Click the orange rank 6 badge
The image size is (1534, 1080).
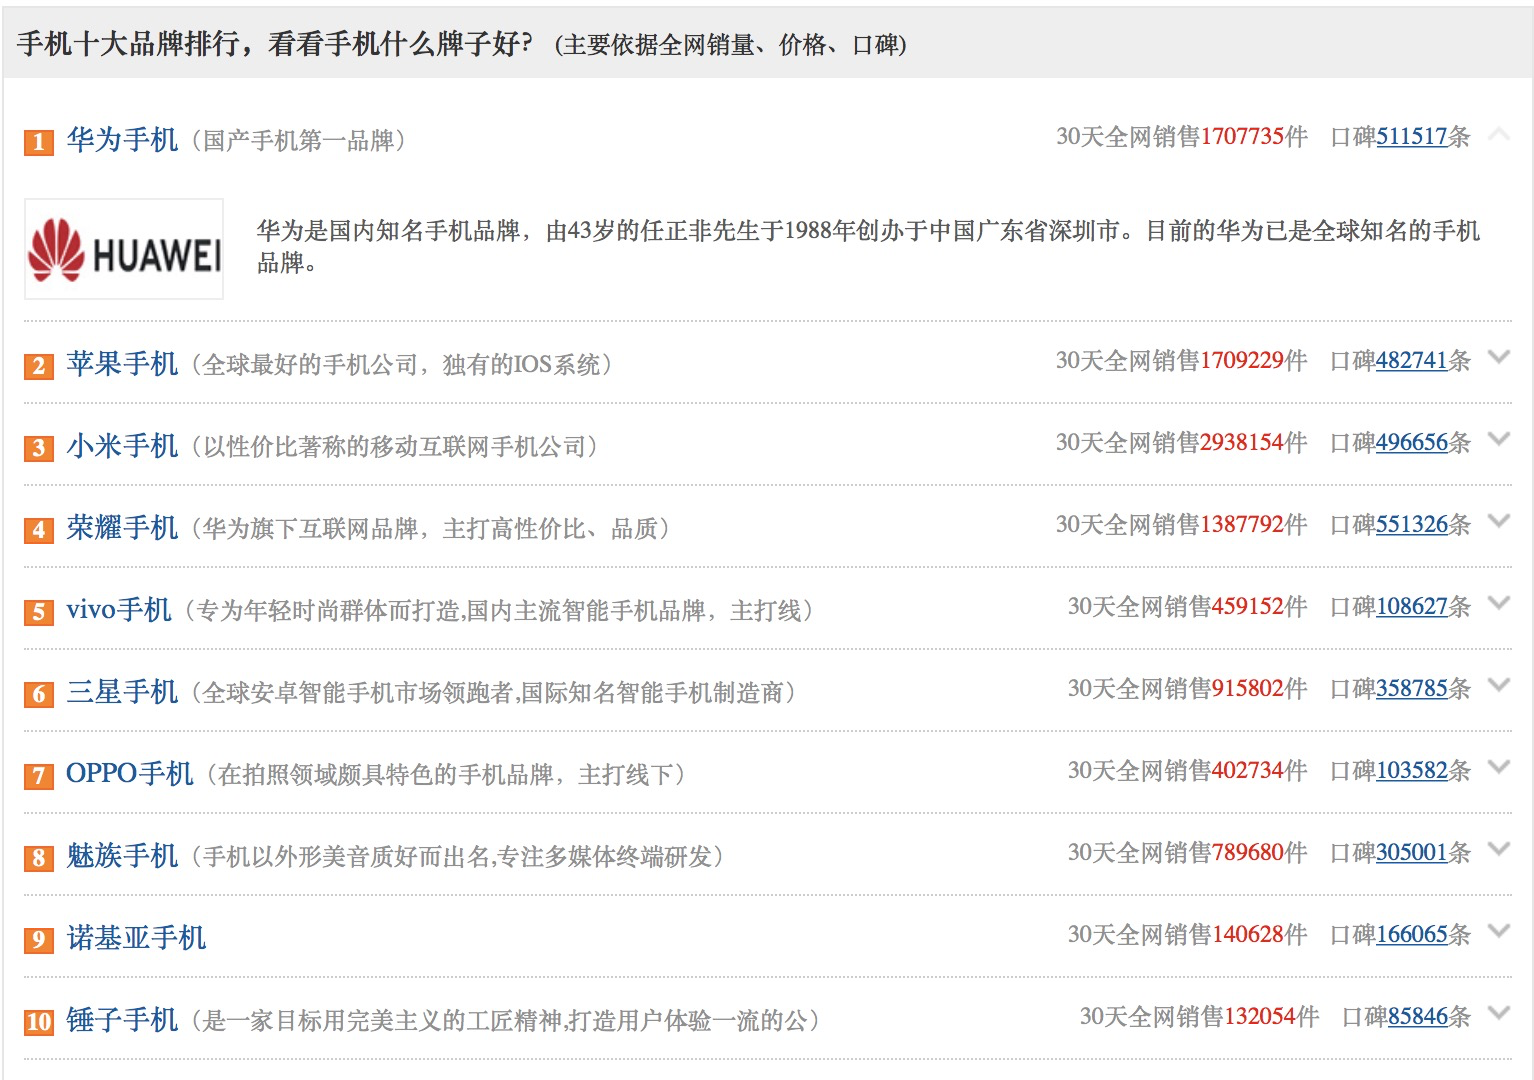point(39,694)
